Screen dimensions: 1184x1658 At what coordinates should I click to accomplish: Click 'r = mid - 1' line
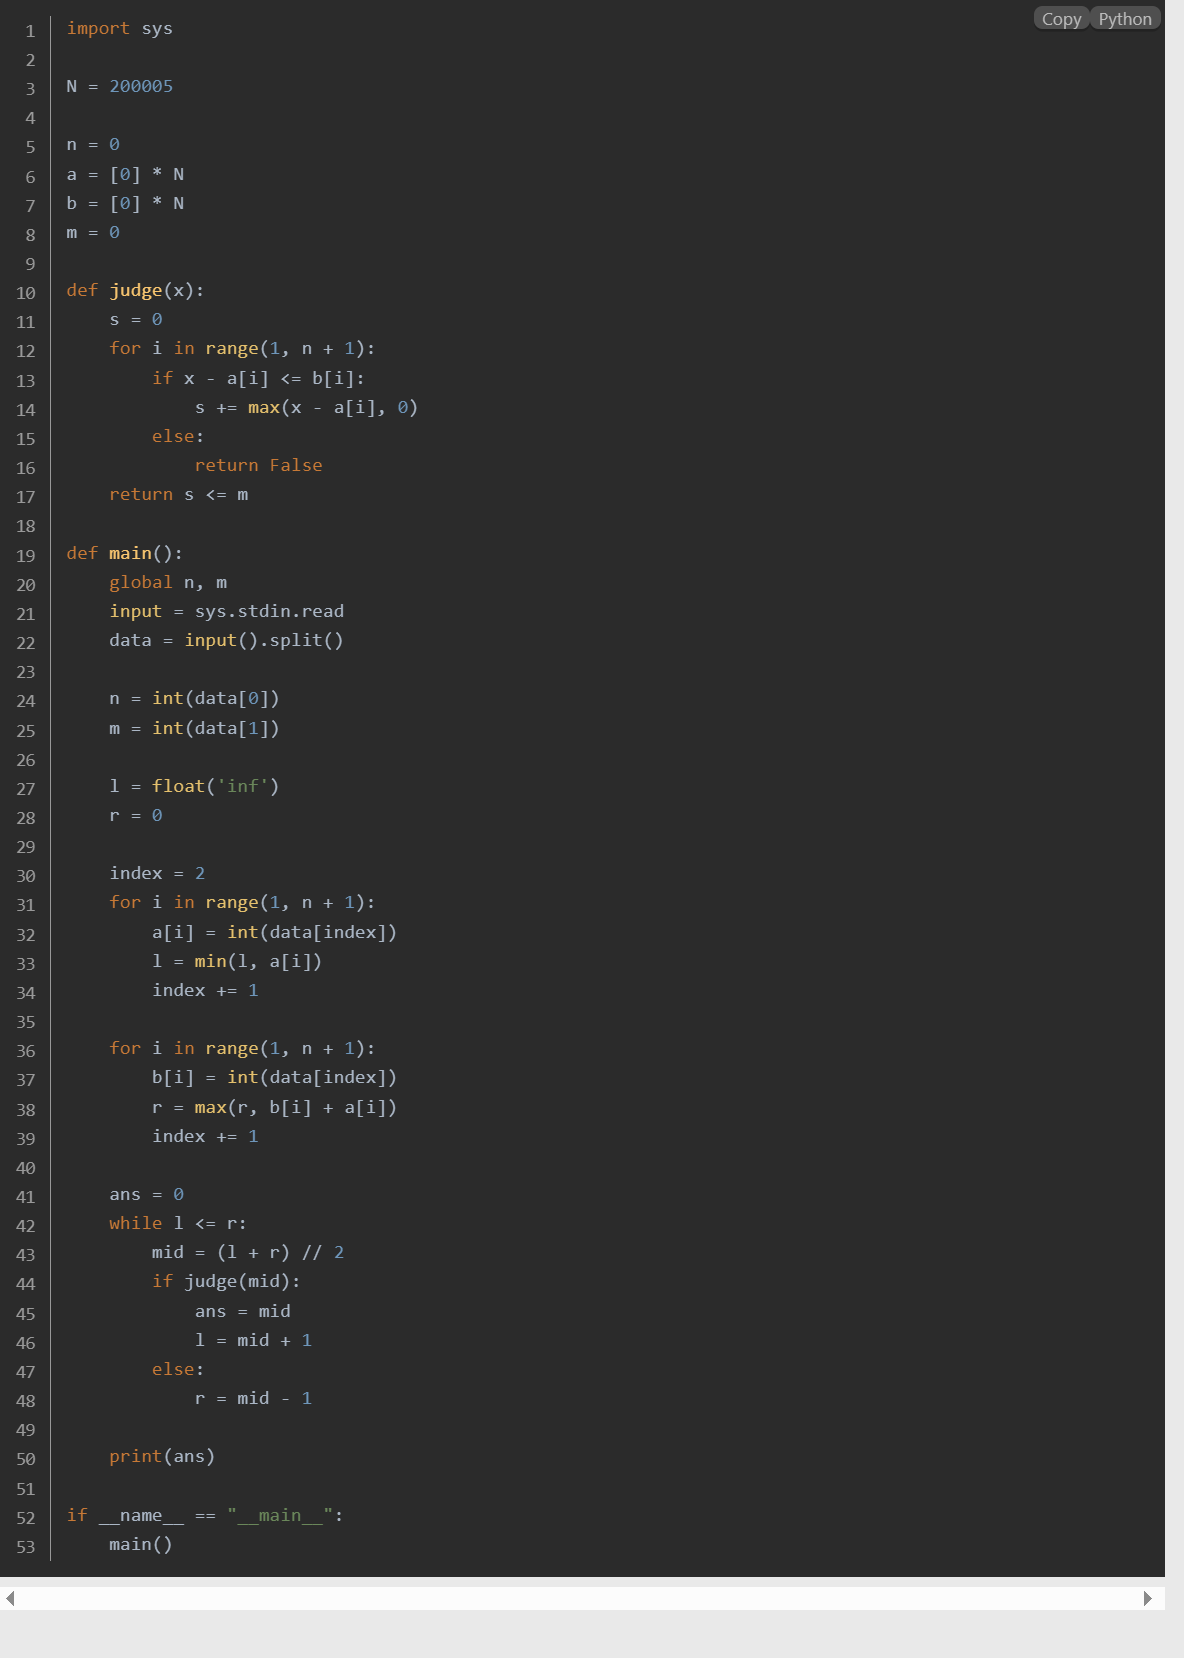click(x=253, y=1398)
